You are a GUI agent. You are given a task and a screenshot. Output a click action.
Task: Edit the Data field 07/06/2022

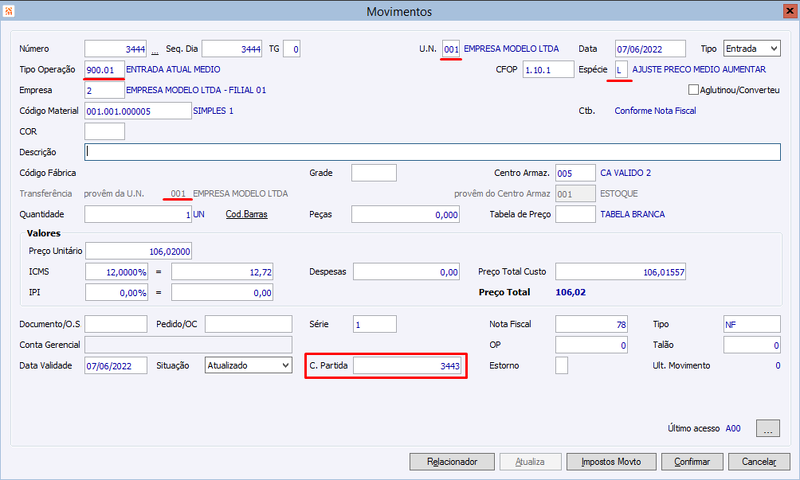650,48
